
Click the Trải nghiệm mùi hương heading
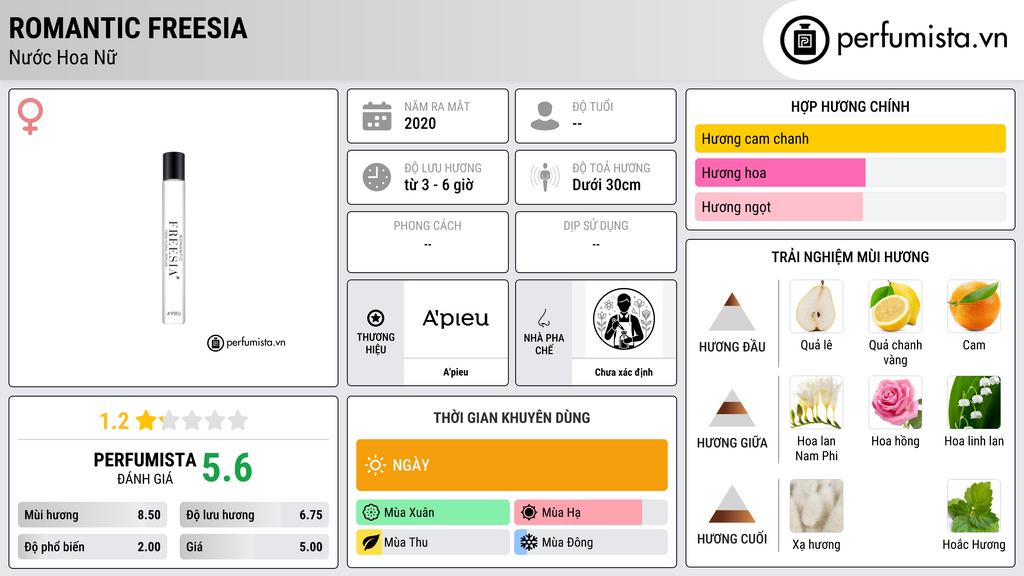pyautogui.click(x=850, y=257)
